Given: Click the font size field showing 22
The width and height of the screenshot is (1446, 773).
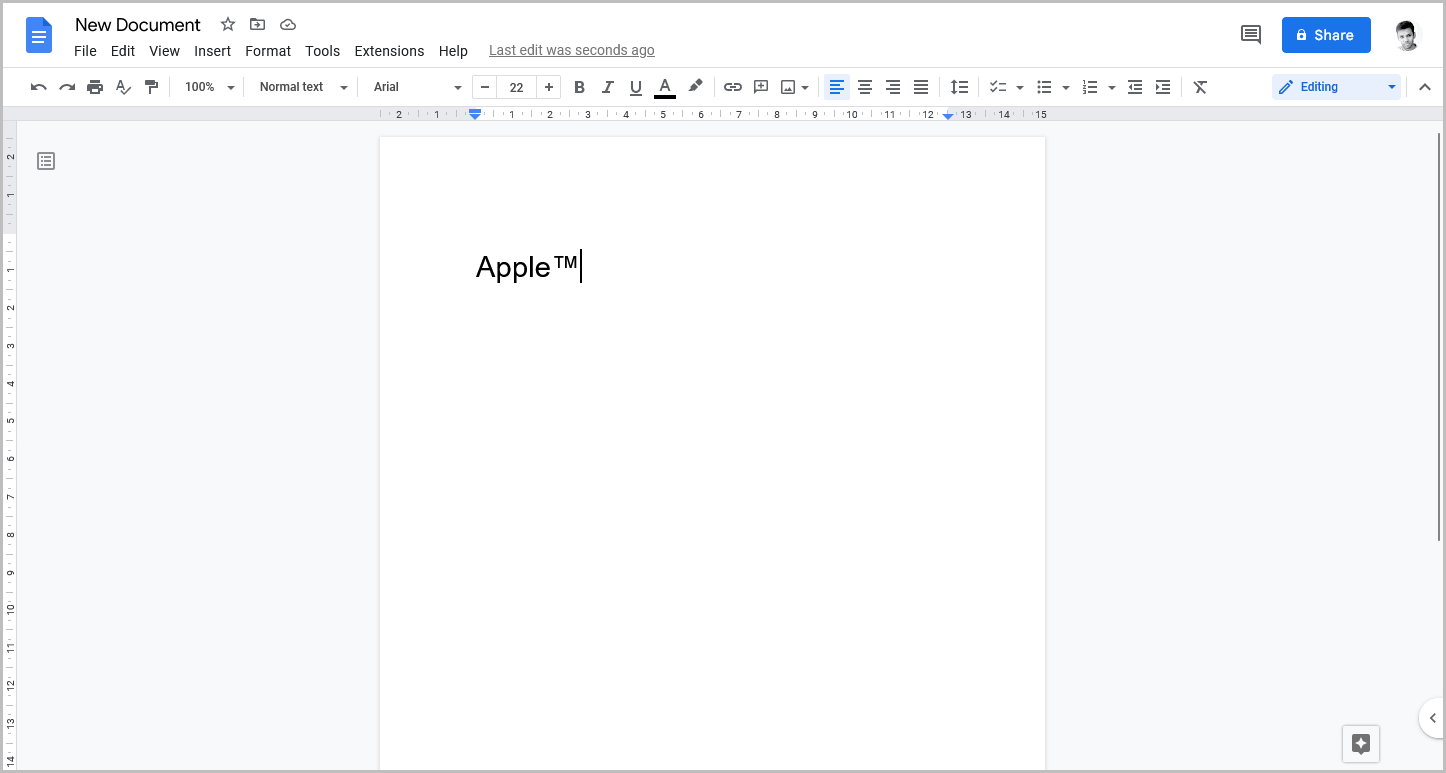Looking at the screenshot, I should [517, 87].
